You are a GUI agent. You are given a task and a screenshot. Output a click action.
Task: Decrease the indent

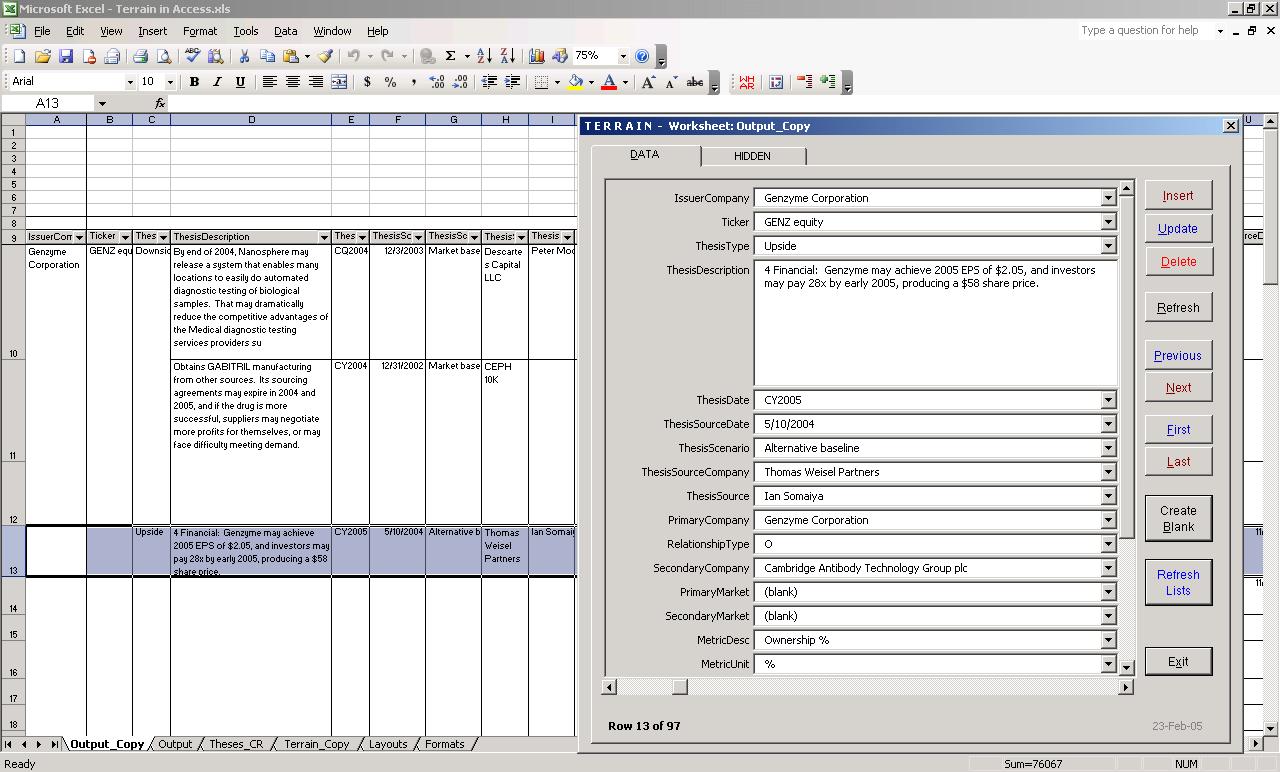489,82
